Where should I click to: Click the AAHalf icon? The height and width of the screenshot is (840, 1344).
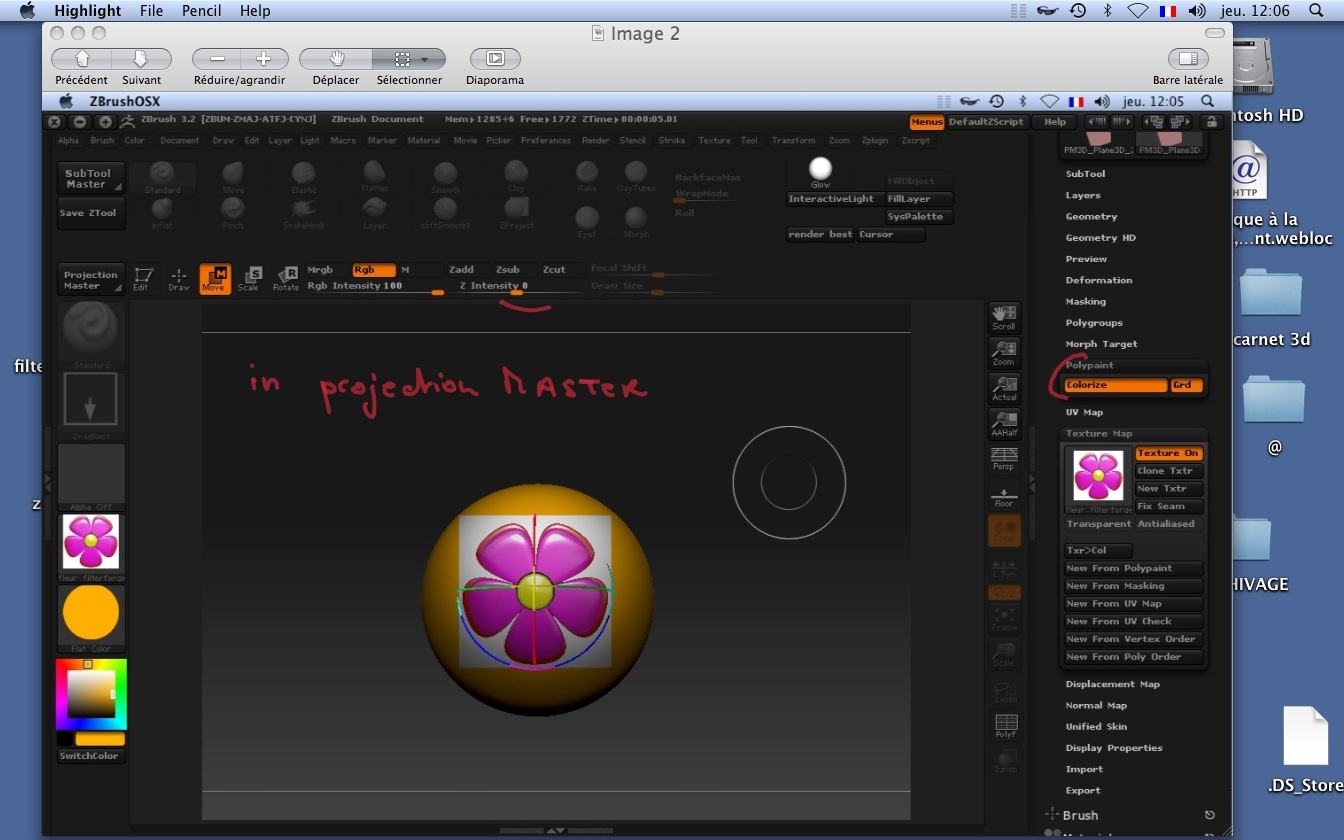(1004, 424)
